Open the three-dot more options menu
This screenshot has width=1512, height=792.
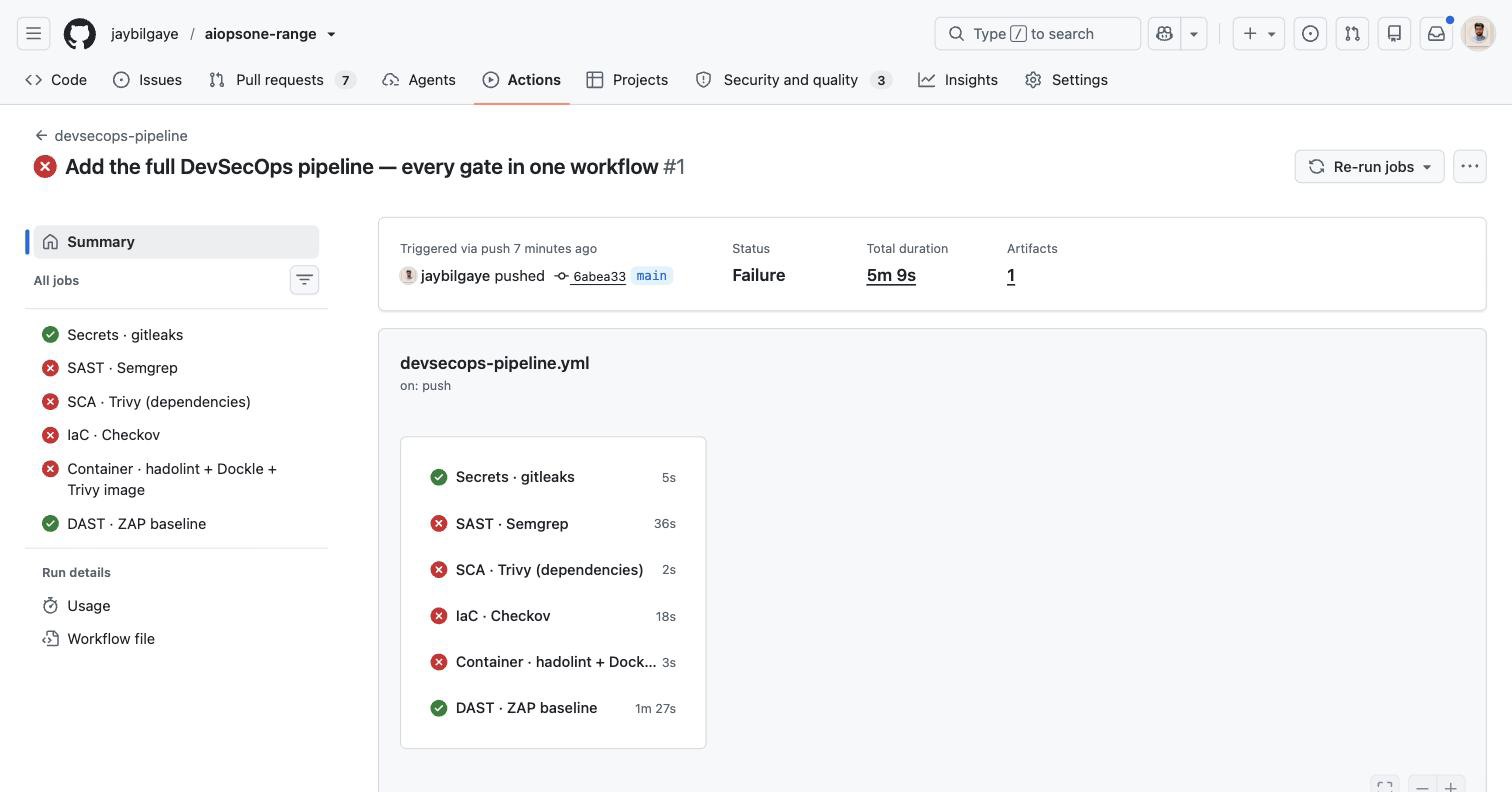pyautogui.click(x=1469, y=166)
